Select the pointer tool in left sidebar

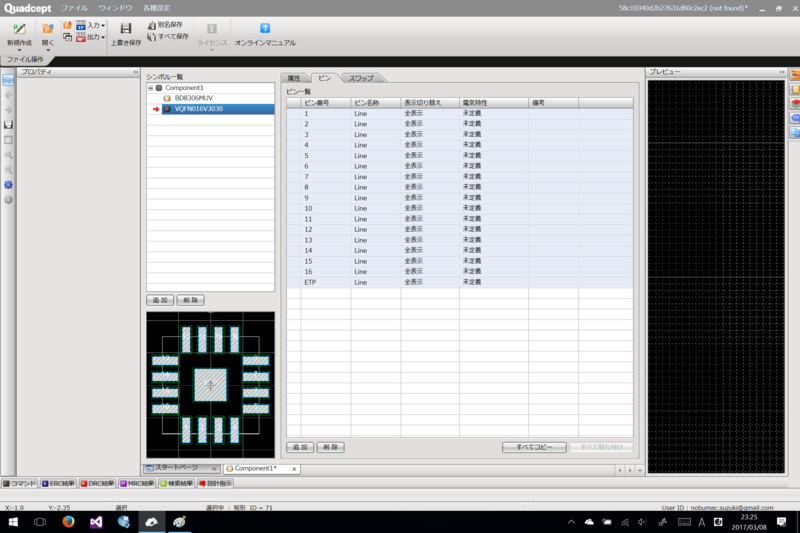point(8,80)
